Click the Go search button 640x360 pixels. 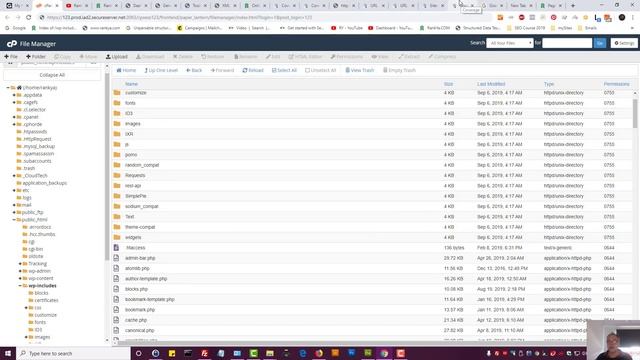(600, 43)
